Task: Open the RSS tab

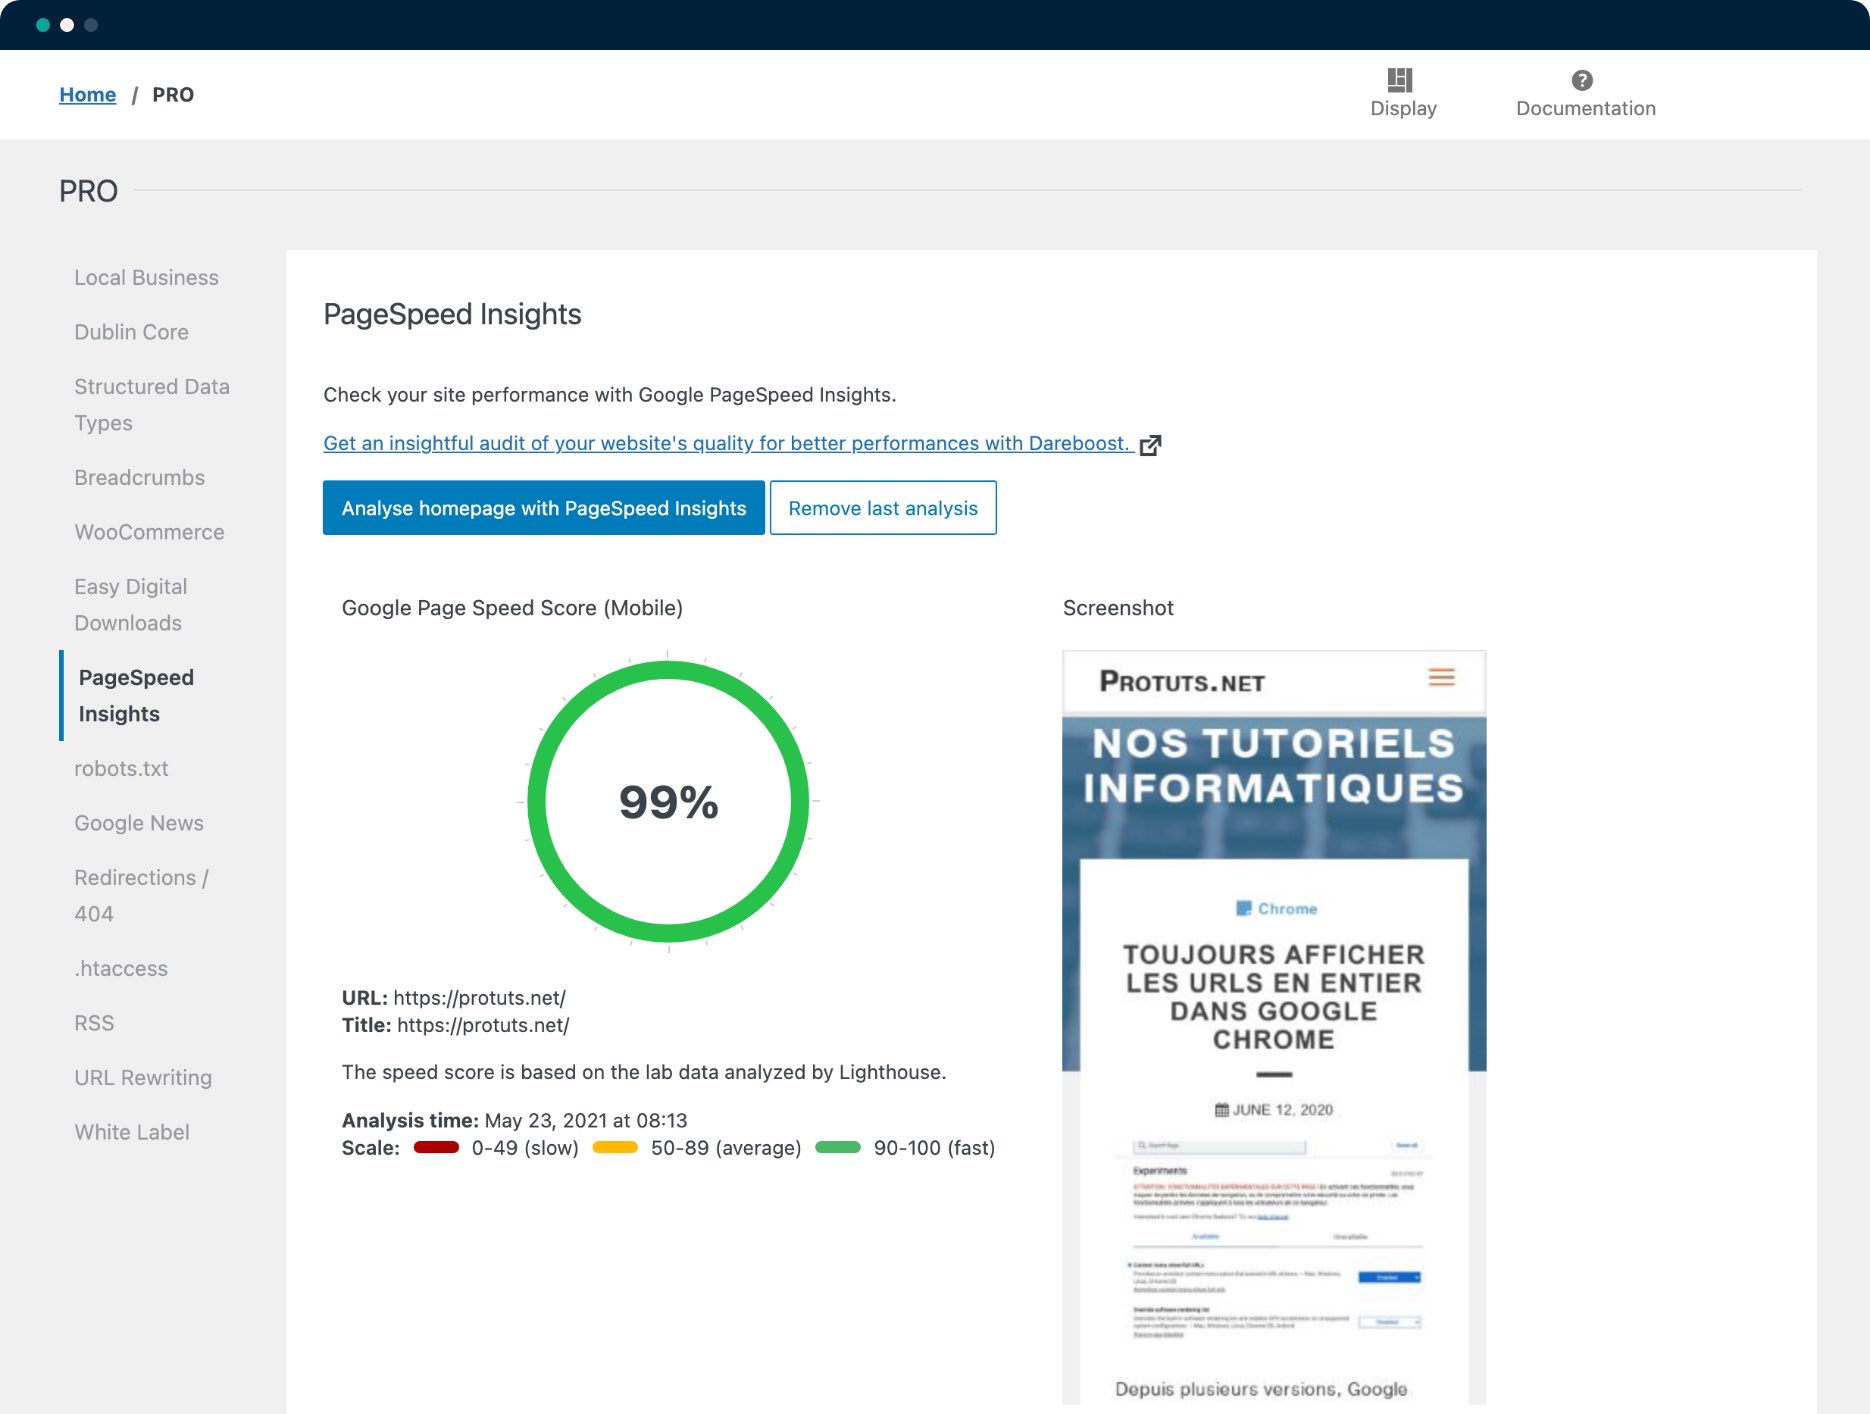Action: tap(94, 1023)
